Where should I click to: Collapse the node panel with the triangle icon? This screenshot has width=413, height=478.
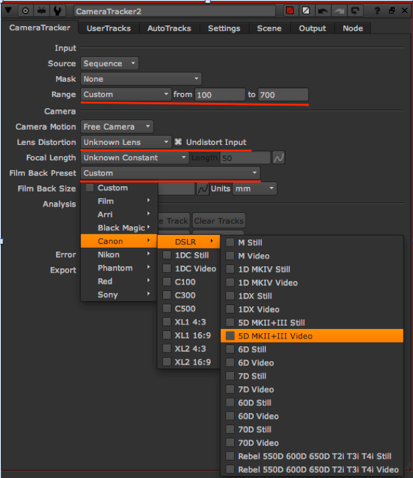[x=8, y=11]
